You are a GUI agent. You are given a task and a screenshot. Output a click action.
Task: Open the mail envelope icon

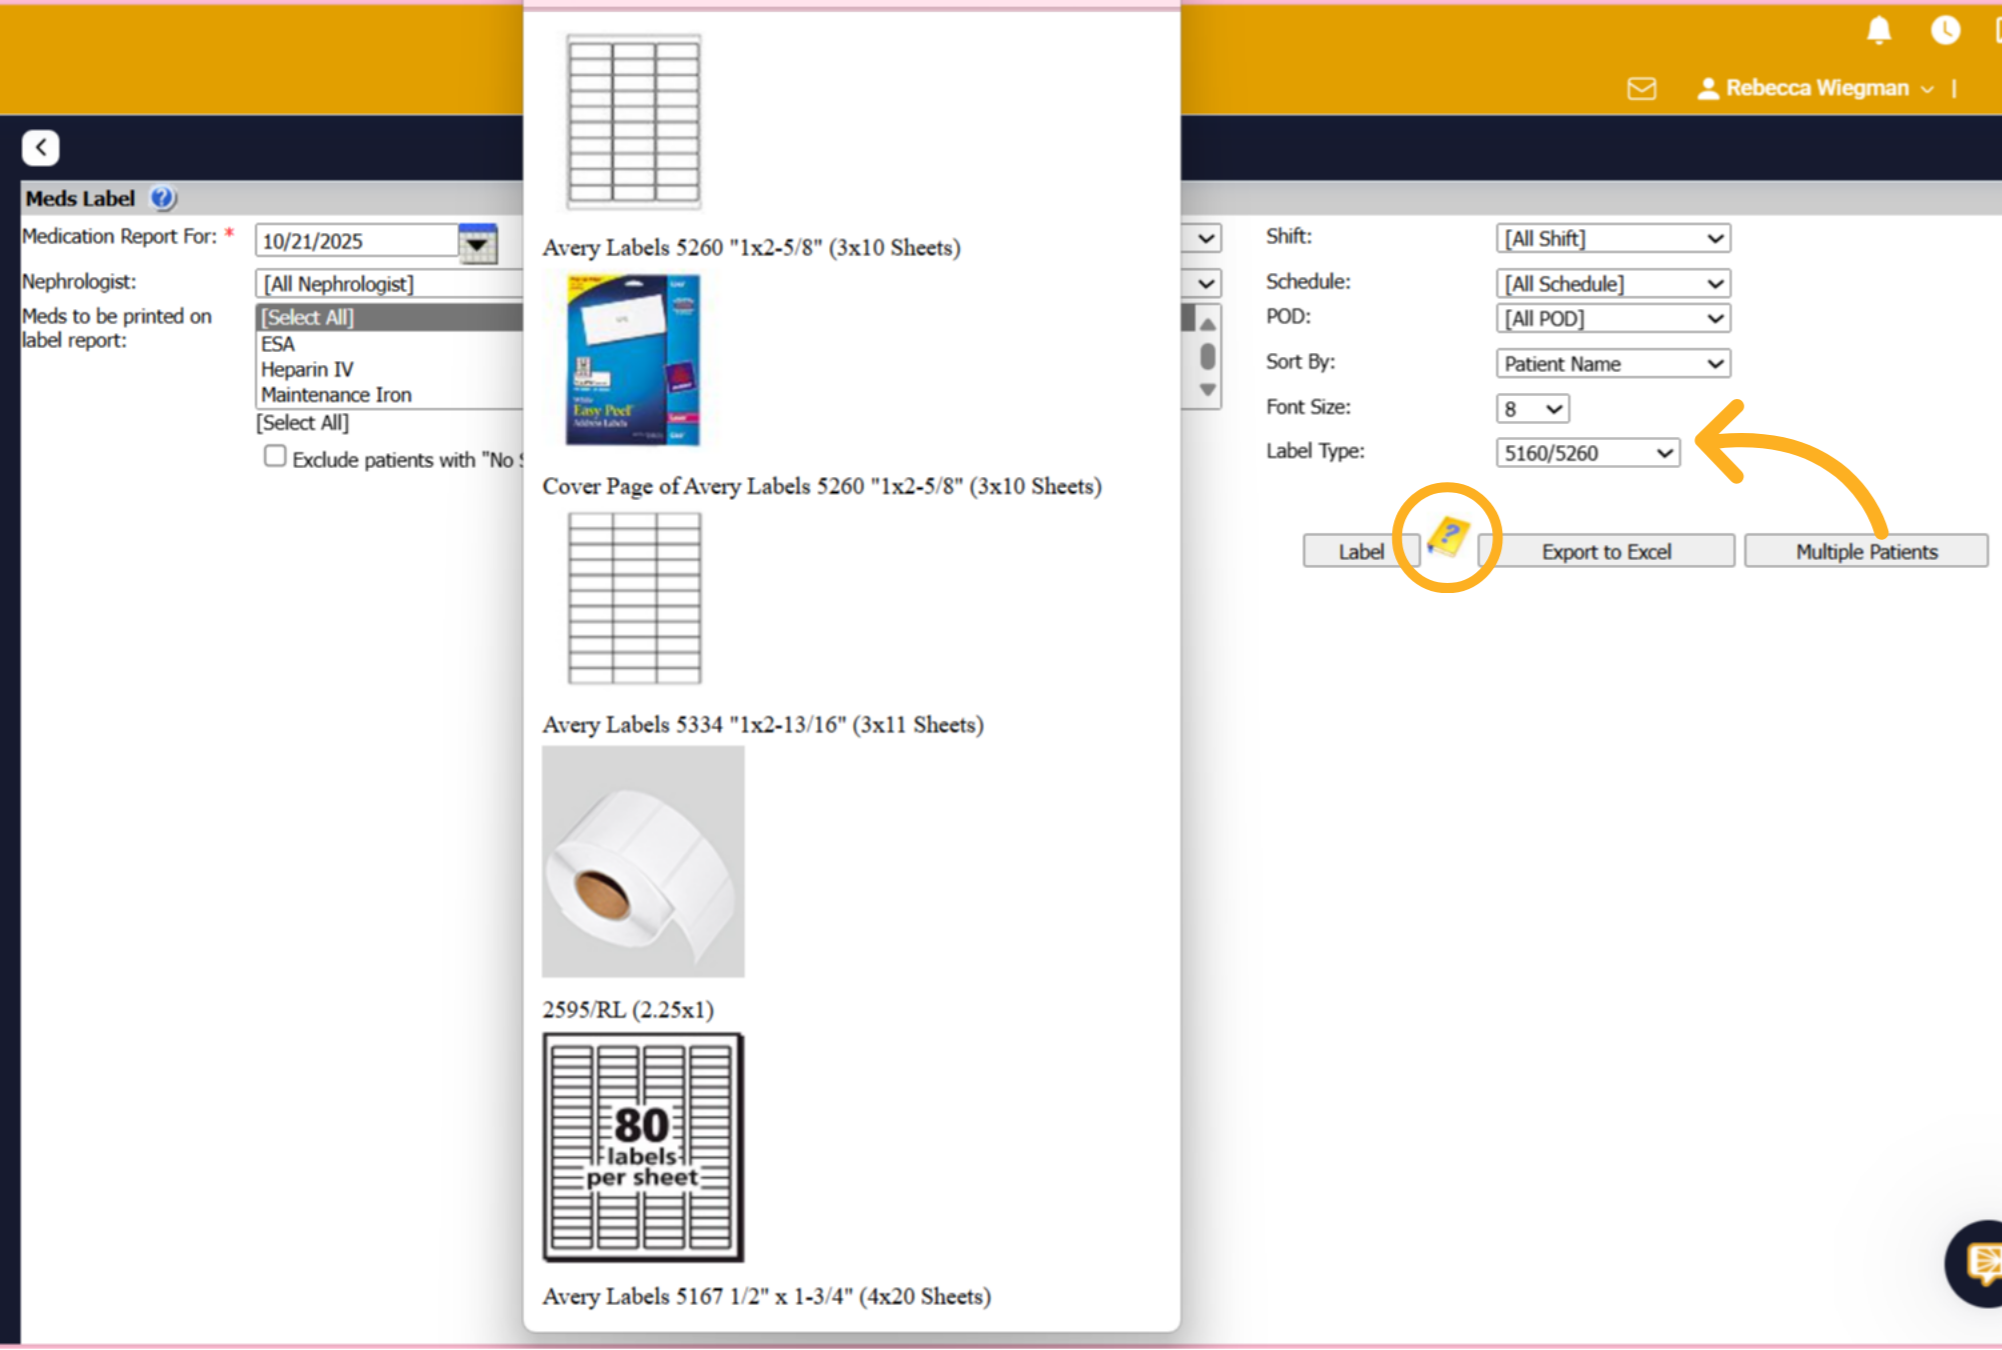point(1641,89)
